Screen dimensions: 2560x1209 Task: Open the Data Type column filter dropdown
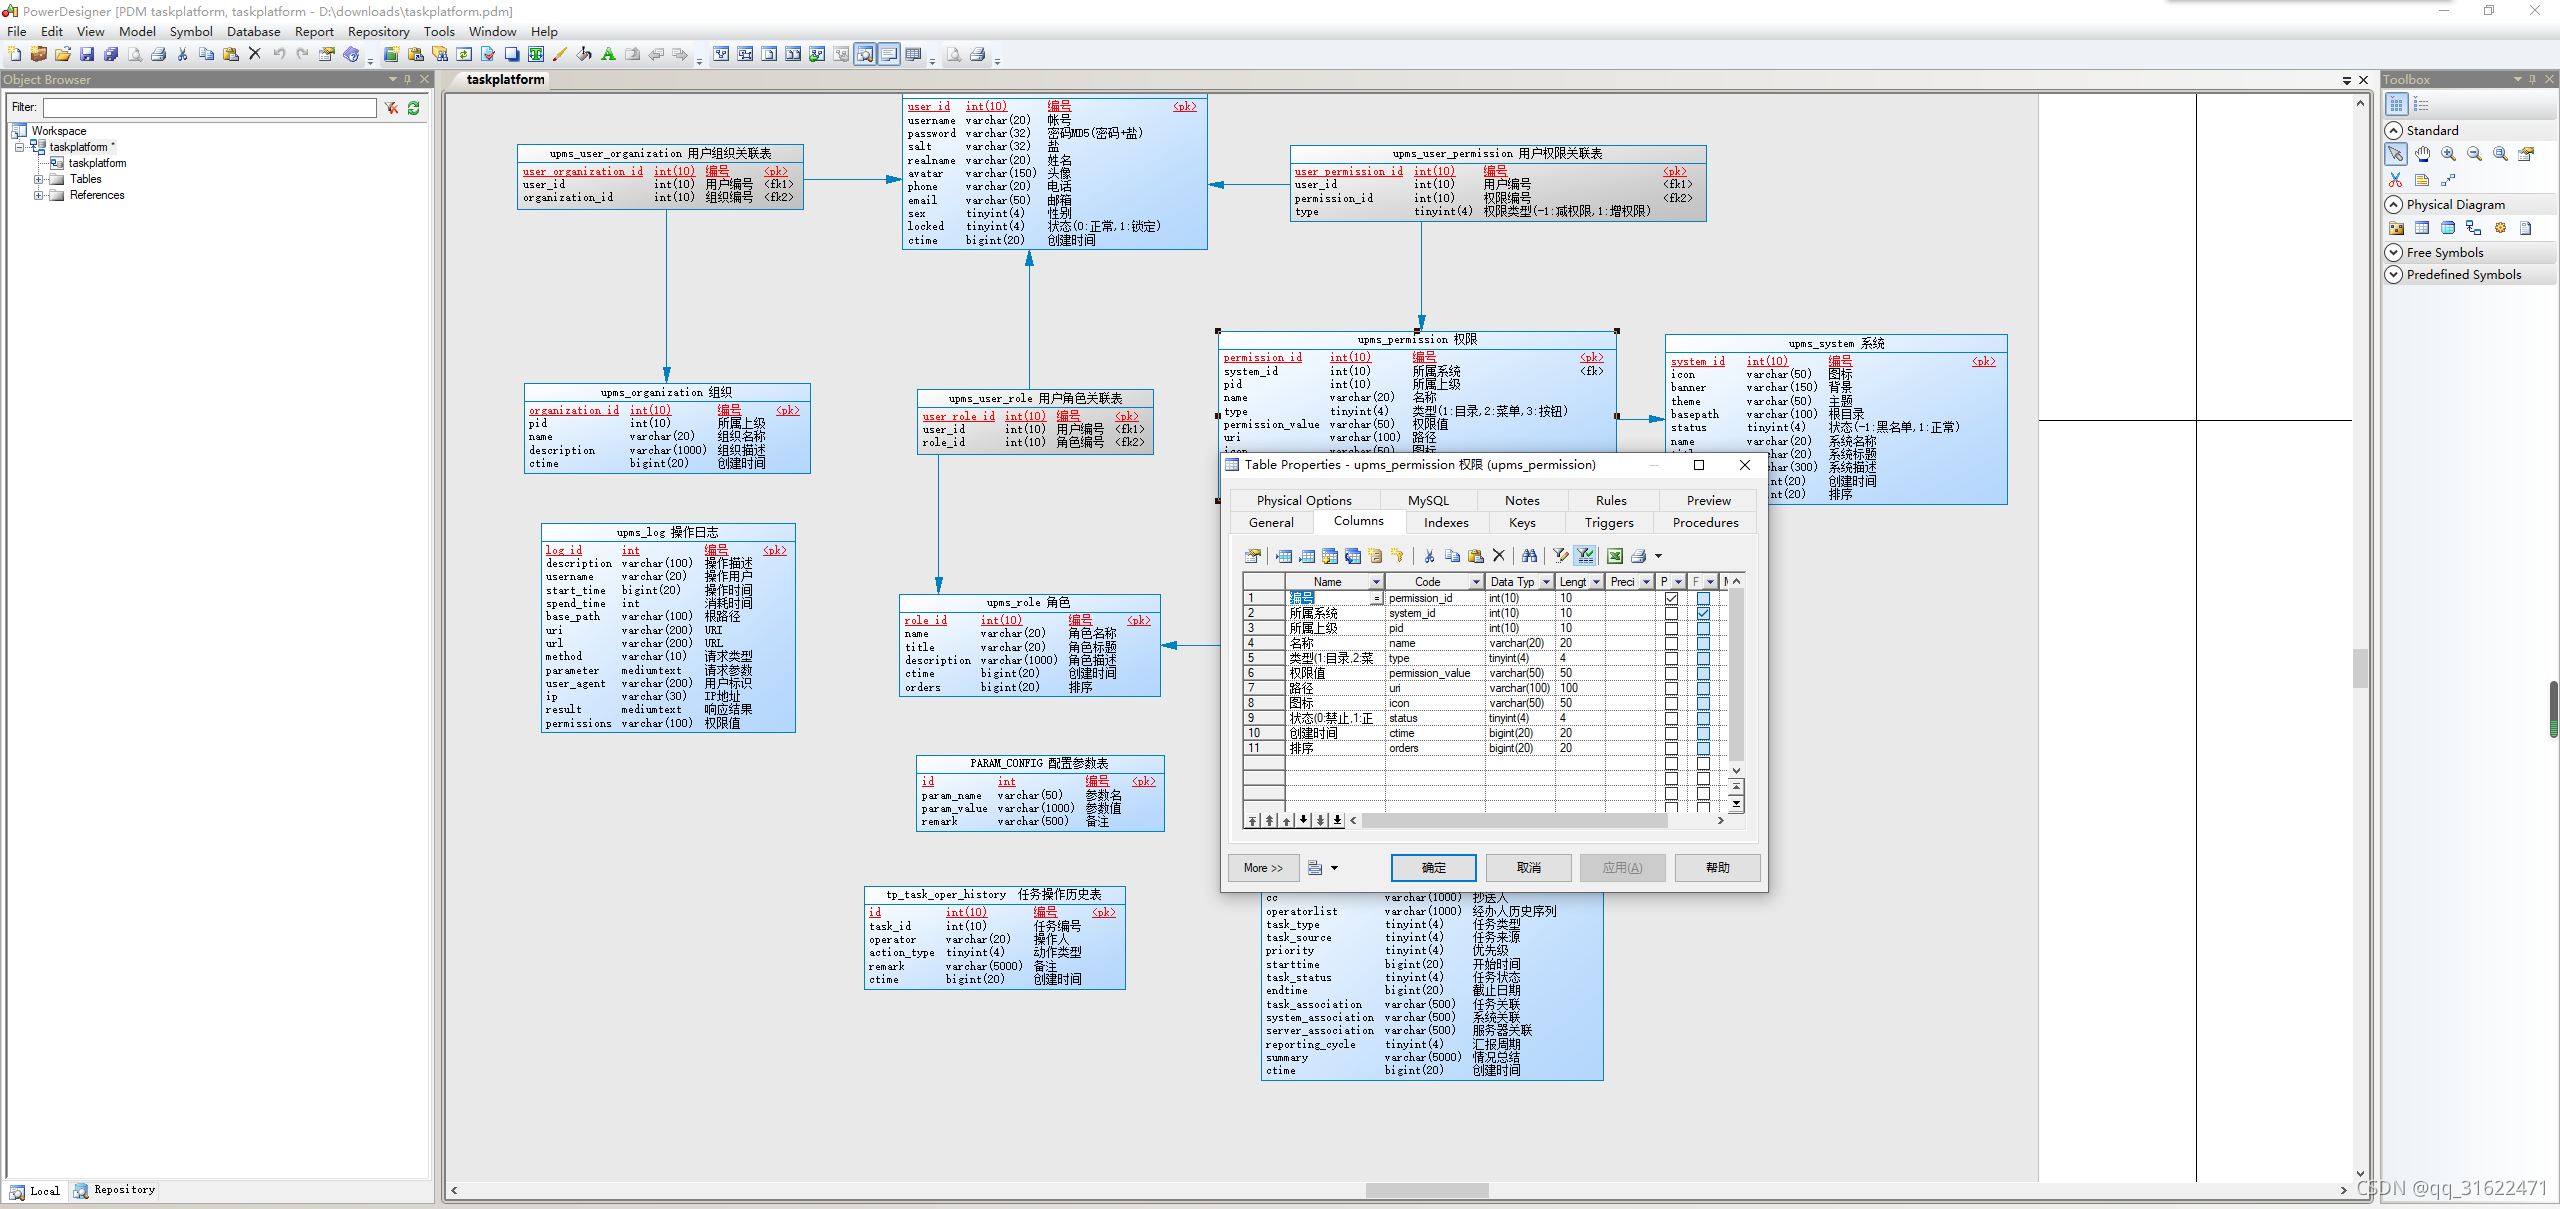tap(1546, 582)
